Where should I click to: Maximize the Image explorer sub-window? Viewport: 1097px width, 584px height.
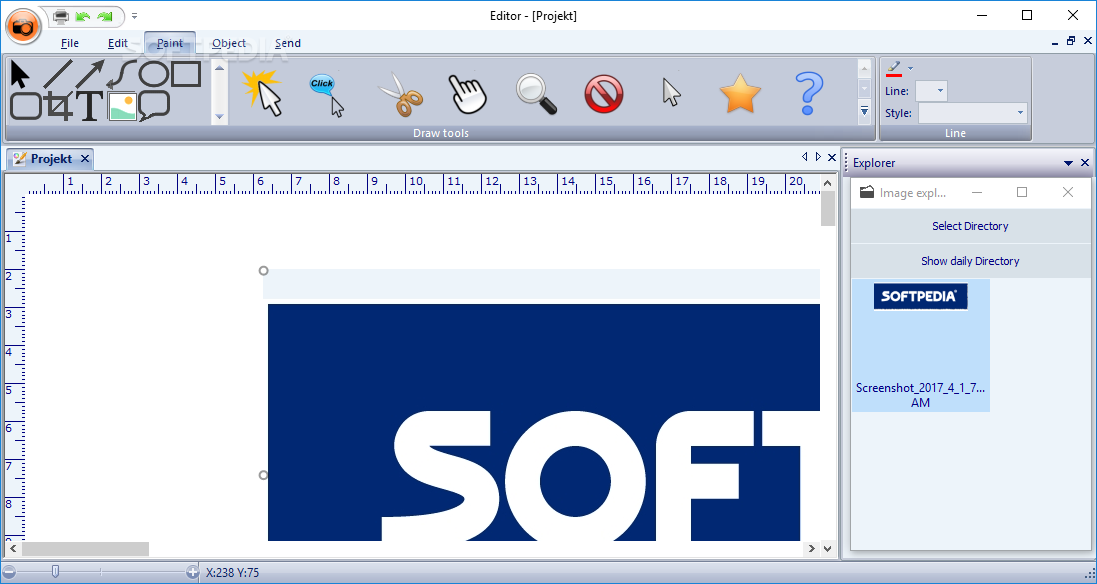[x=1022, y=192]
